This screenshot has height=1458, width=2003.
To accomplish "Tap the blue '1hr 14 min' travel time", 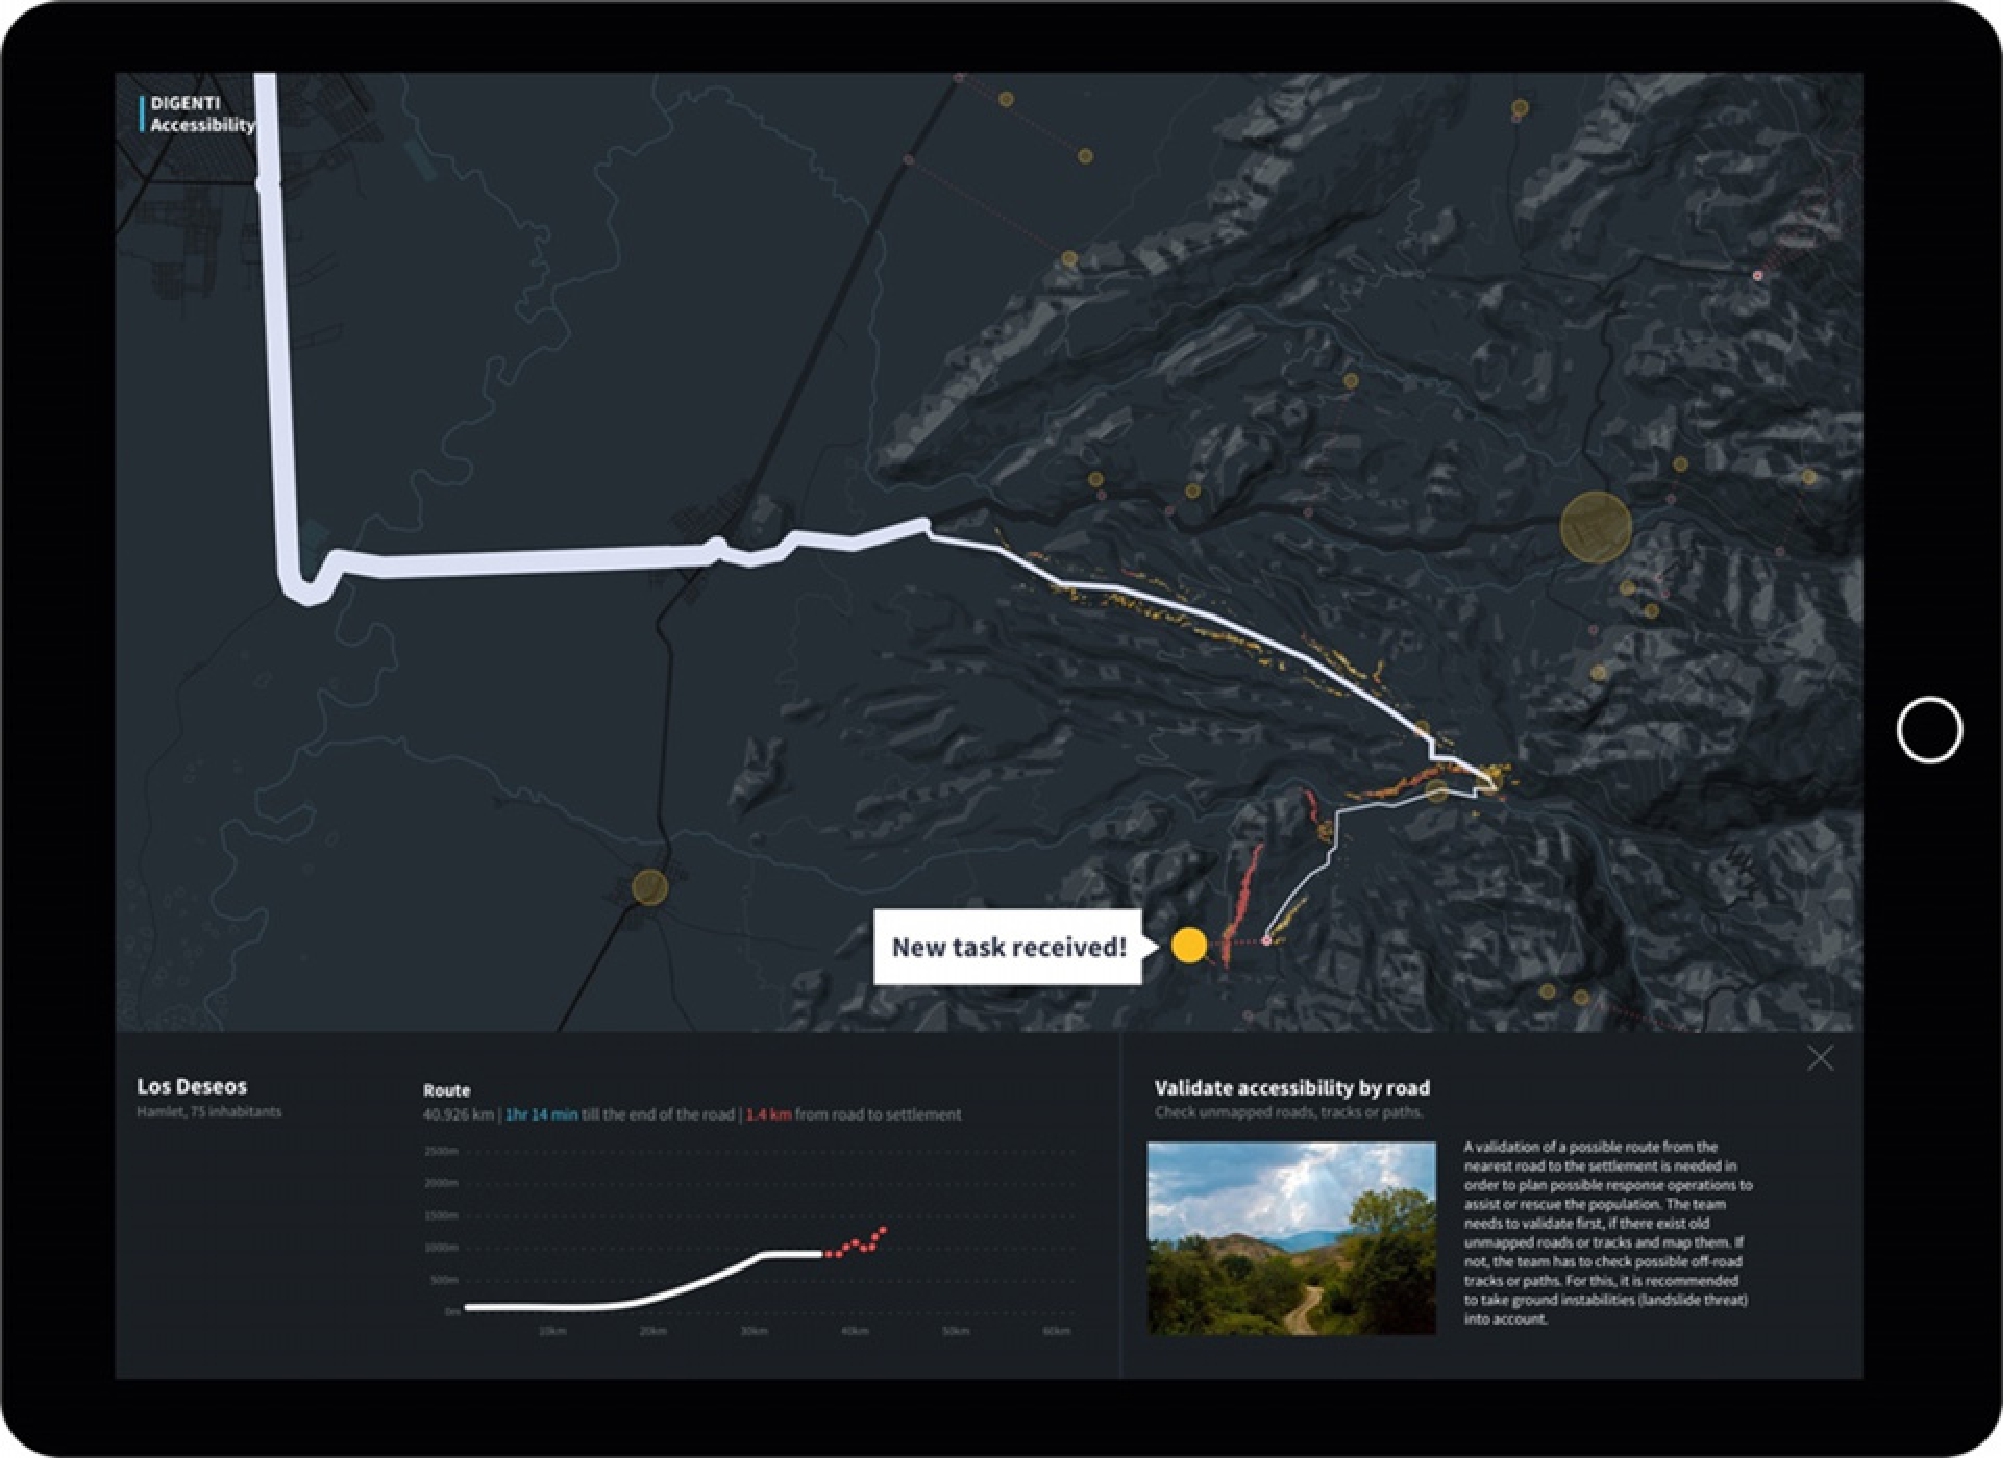I will coord(541,1114).
